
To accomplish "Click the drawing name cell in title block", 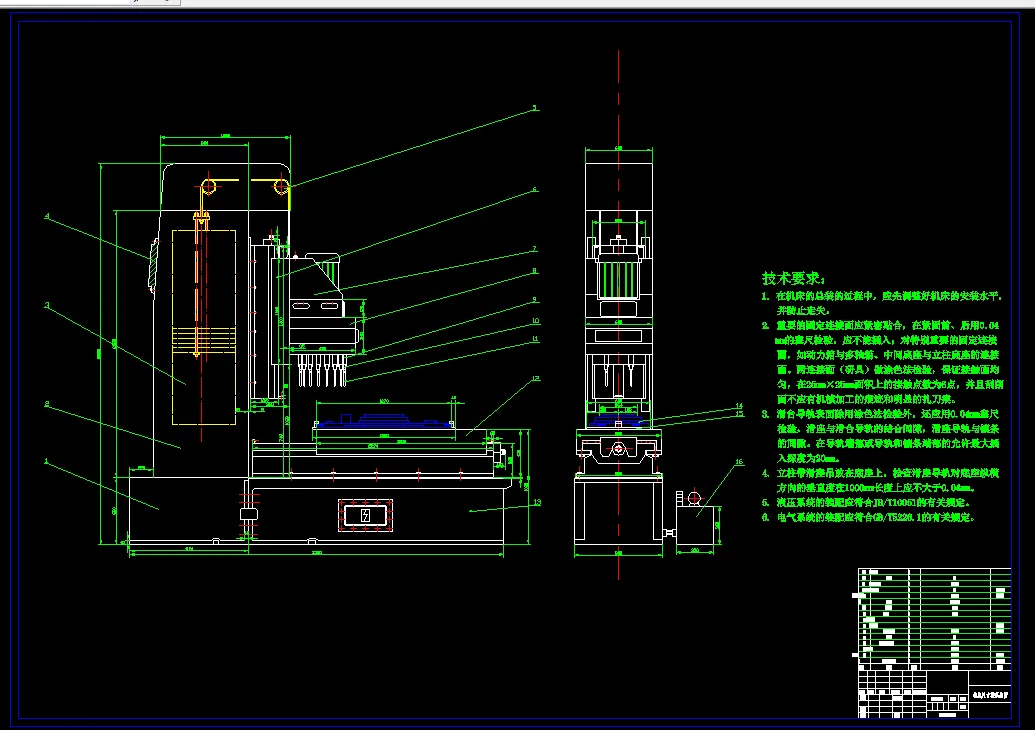I will pos(989,695).
